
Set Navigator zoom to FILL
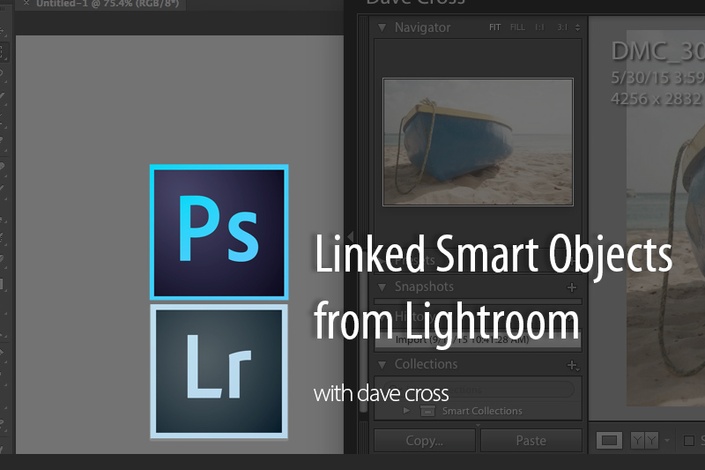click(518, 27)
